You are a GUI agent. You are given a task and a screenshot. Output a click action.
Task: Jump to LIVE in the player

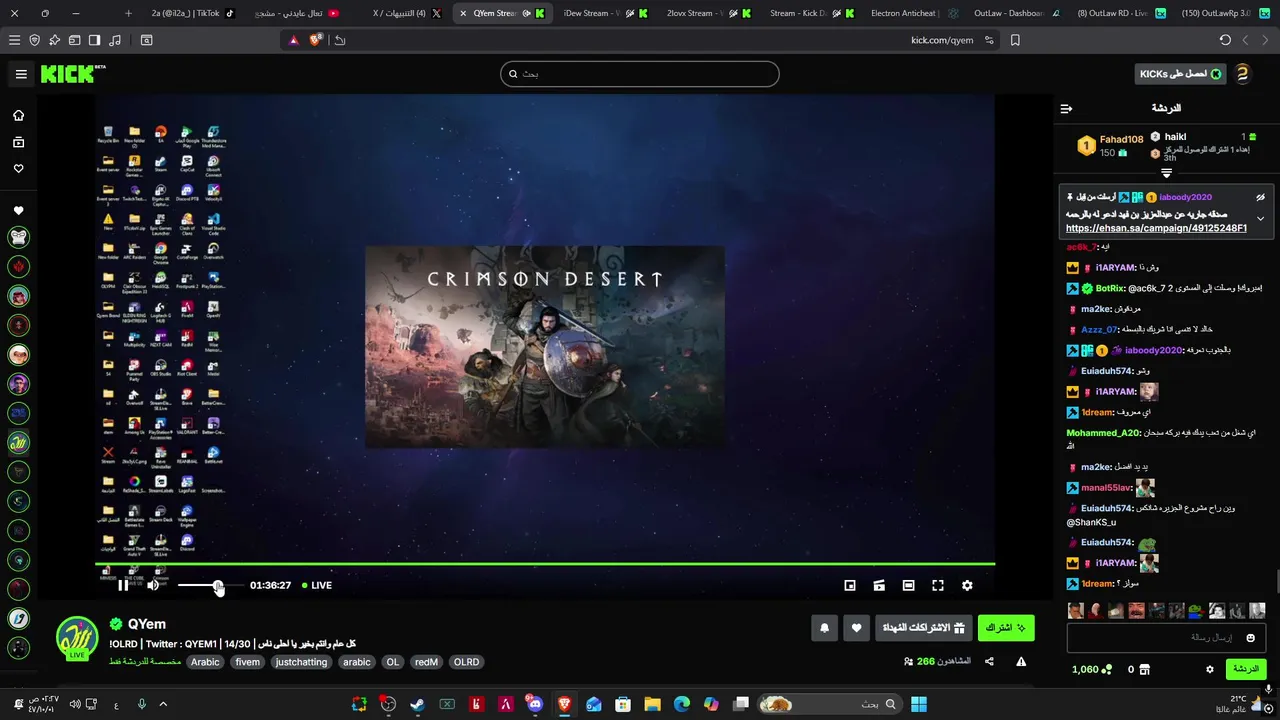pyautogui.click(x=317, y=586)
